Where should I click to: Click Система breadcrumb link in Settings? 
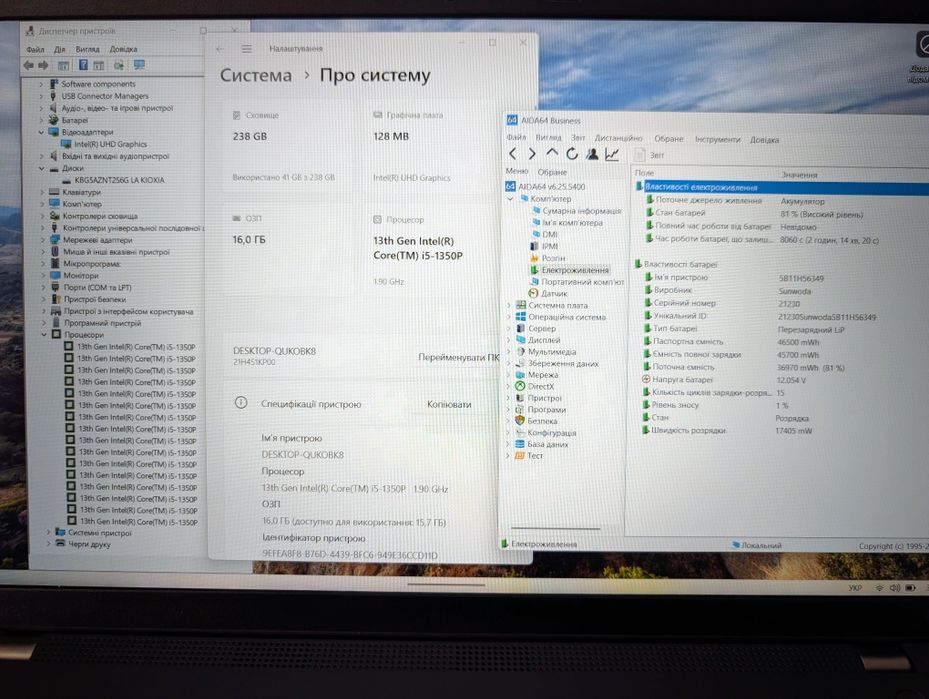pos(256,76)
